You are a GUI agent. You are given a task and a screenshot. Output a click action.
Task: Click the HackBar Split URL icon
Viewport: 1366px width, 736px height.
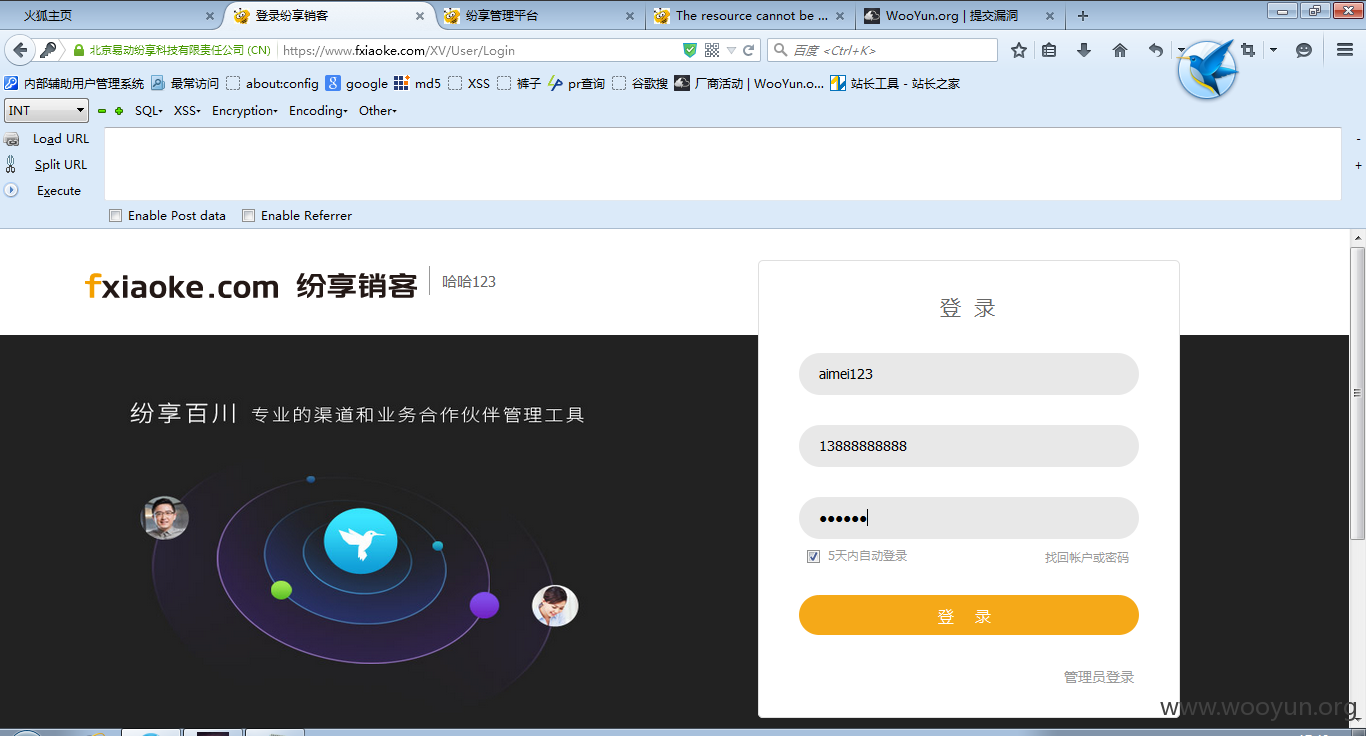pos(11,165)
